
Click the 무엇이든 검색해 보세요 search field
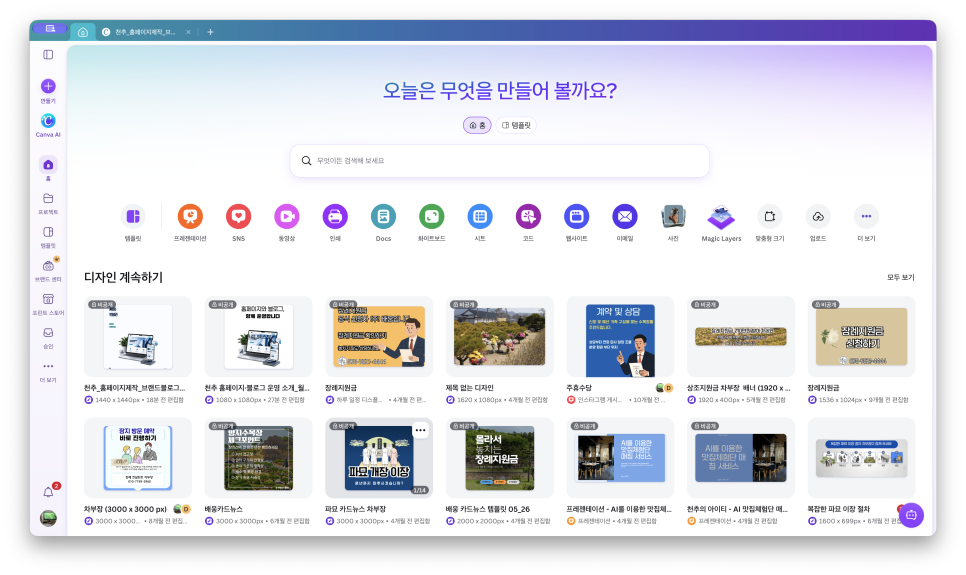point(500,161)
